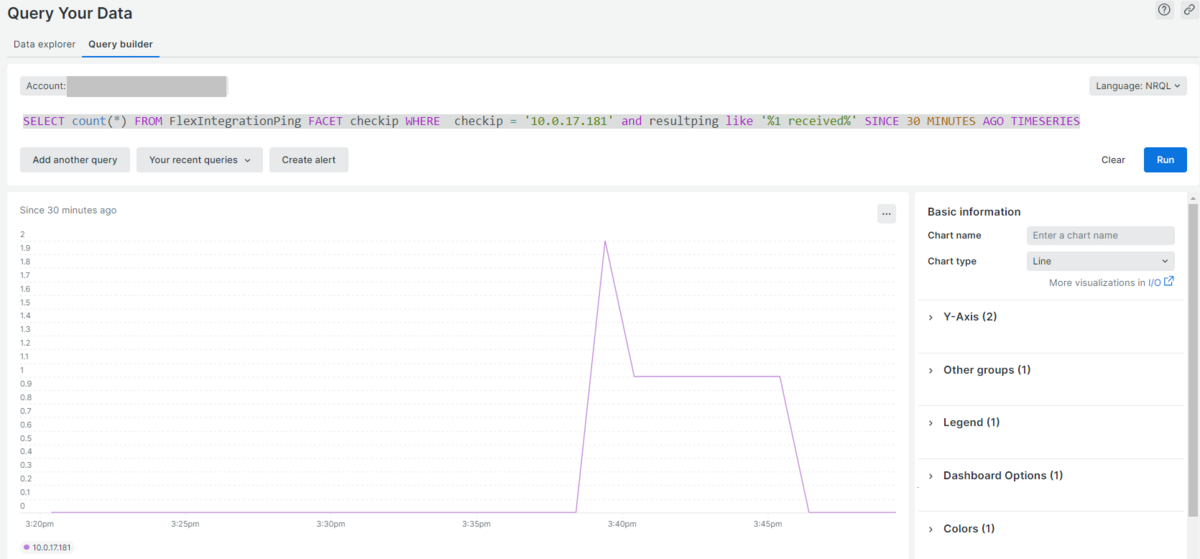The height and width of the screenshot is (559, 1200).
Task: Switch to the Data explorer tab
Action: coord(44,44)
